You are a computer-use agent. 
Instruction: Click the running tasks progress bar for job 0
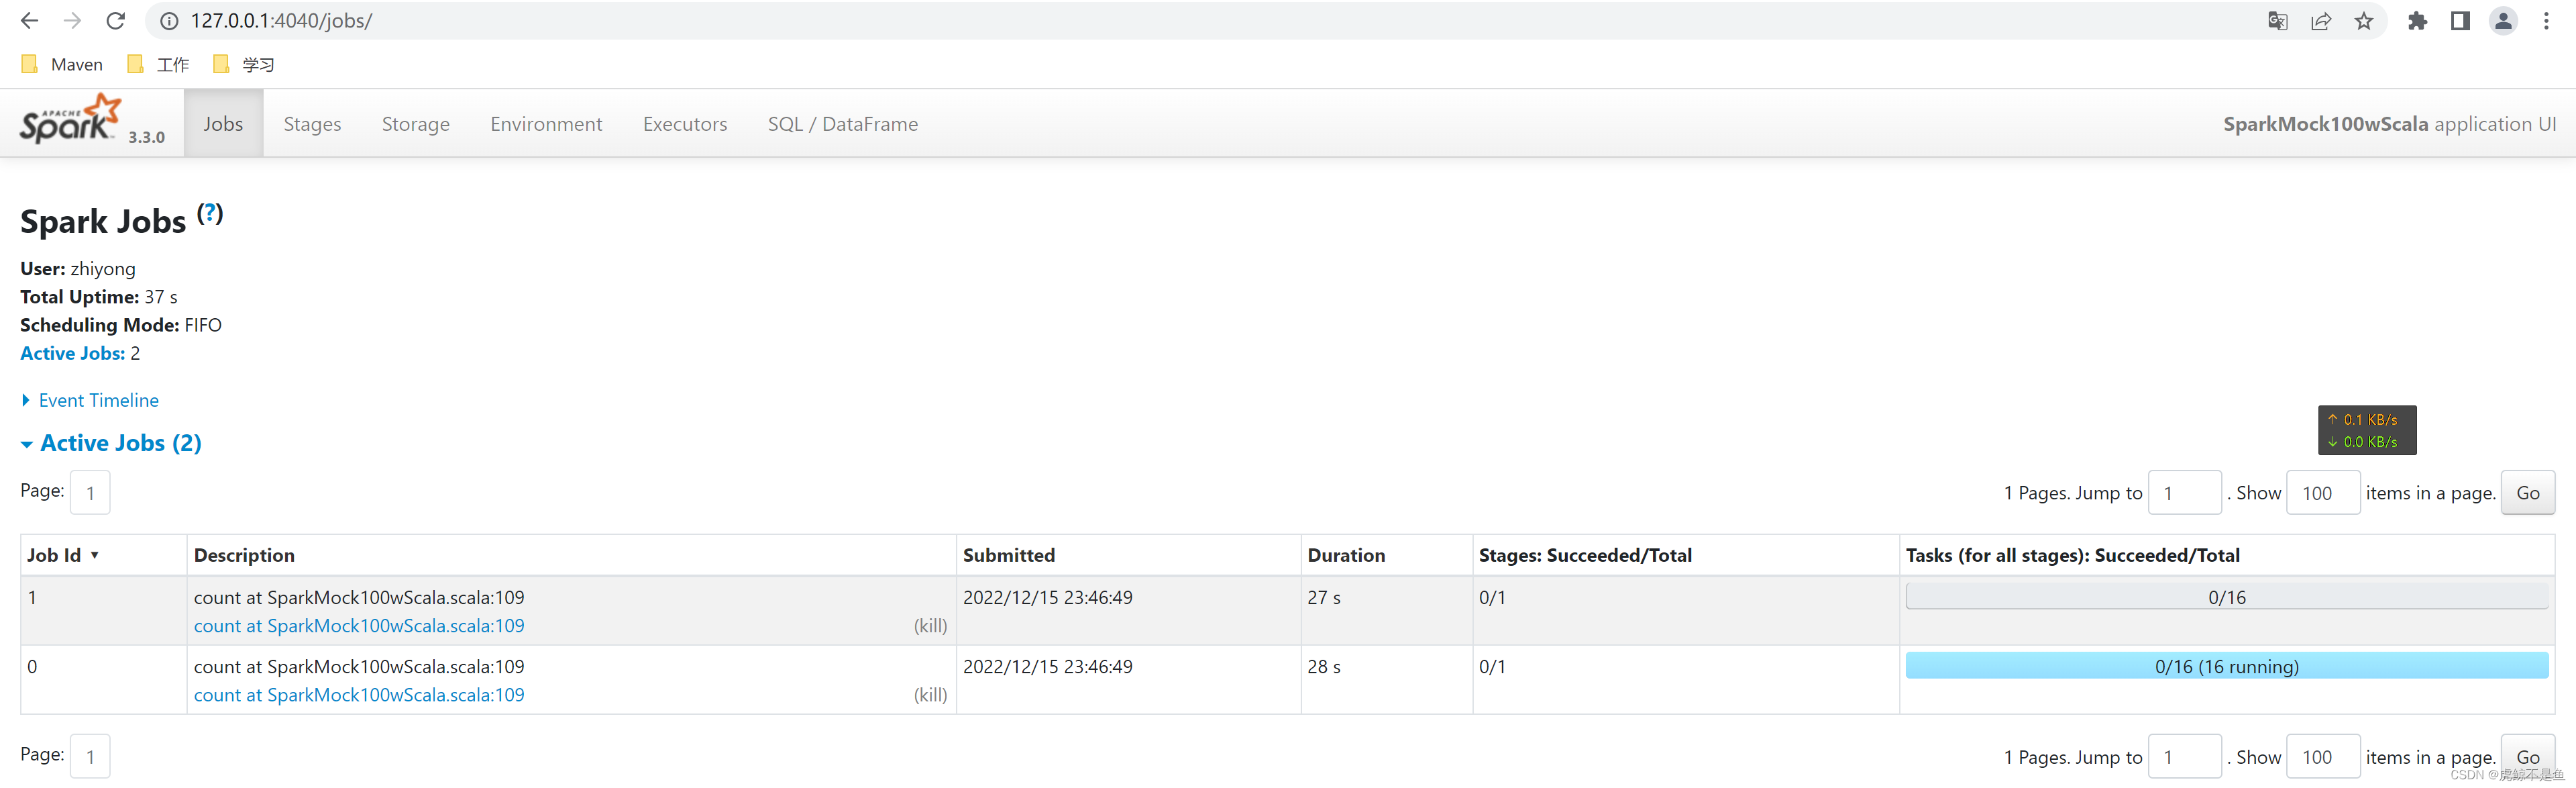coord(2226,665)
